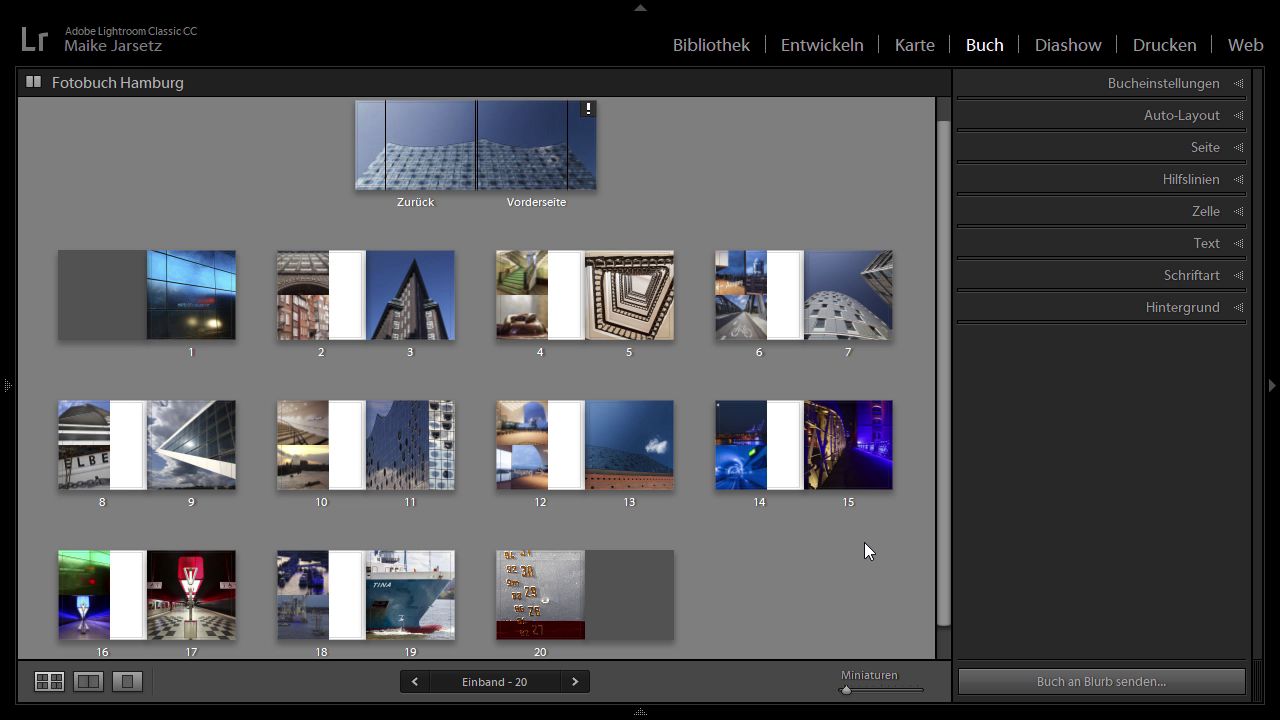Select page 13 thumbnail

click(629, 445)
